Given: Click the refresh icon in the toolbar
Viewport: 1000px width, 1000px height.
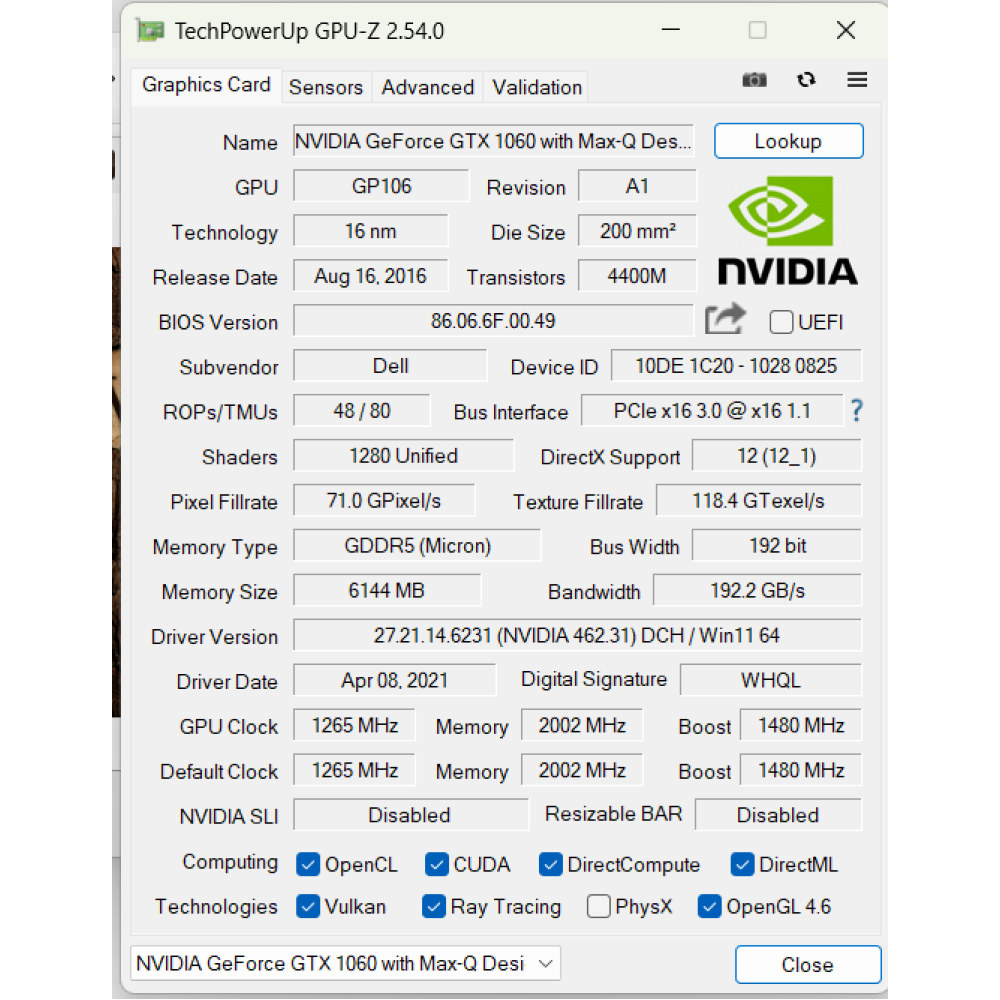Looking at the screenshot, I should click(806, 80).
